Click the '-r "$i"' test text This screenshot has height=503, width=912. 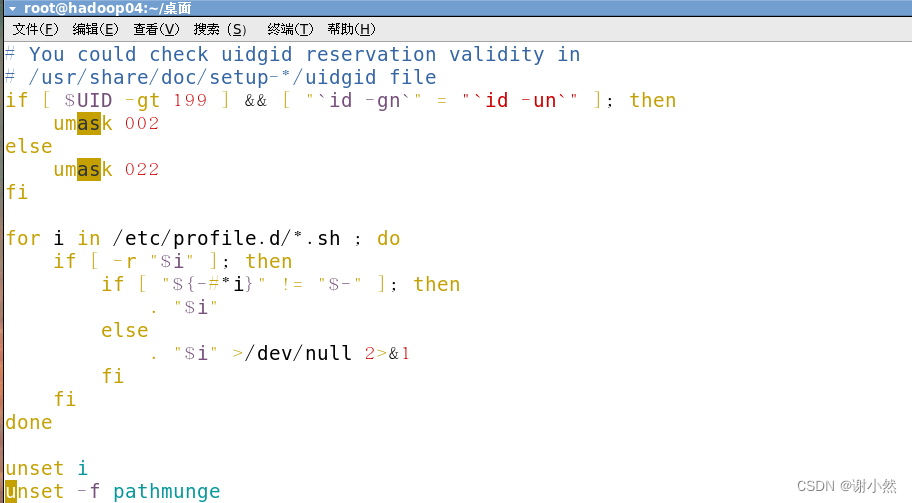(x=153, y=262)
